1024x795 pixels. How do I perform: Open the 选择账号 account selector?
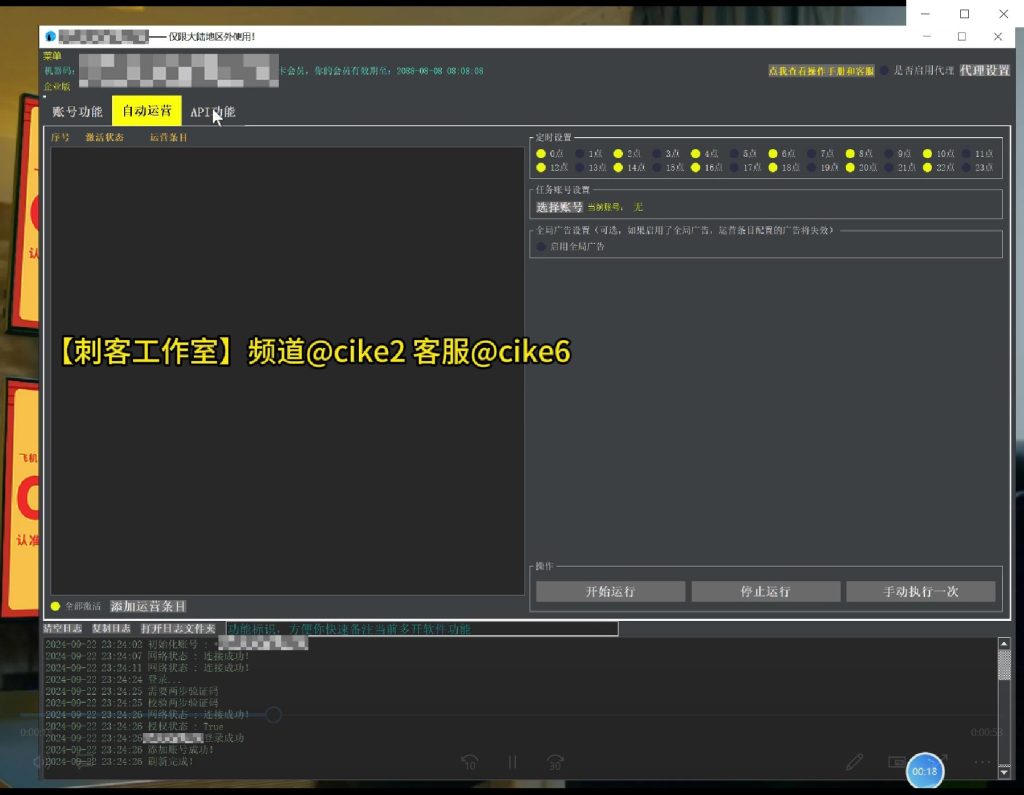click(x=560, y=206)
